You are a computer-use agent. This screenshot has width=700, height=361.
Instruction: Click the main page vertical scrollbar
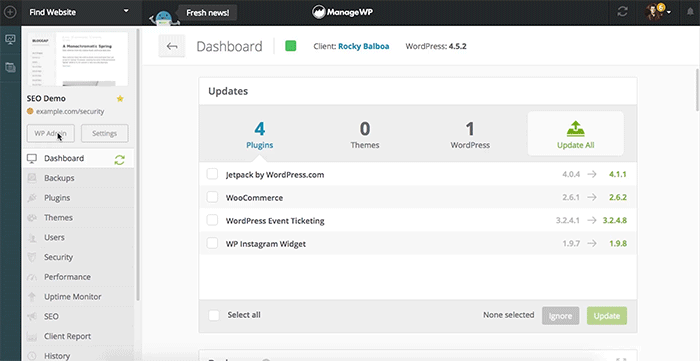pos(697,89)
